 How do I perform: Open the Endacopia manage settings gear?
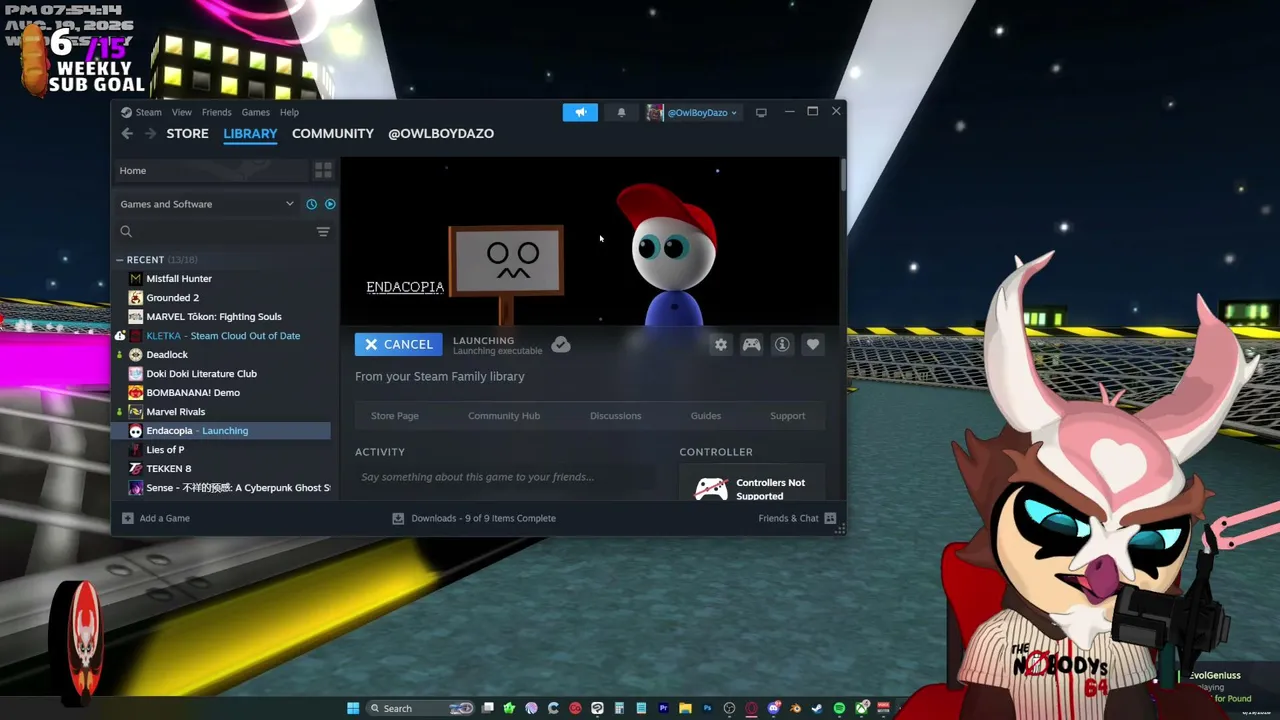click(720, 344)
